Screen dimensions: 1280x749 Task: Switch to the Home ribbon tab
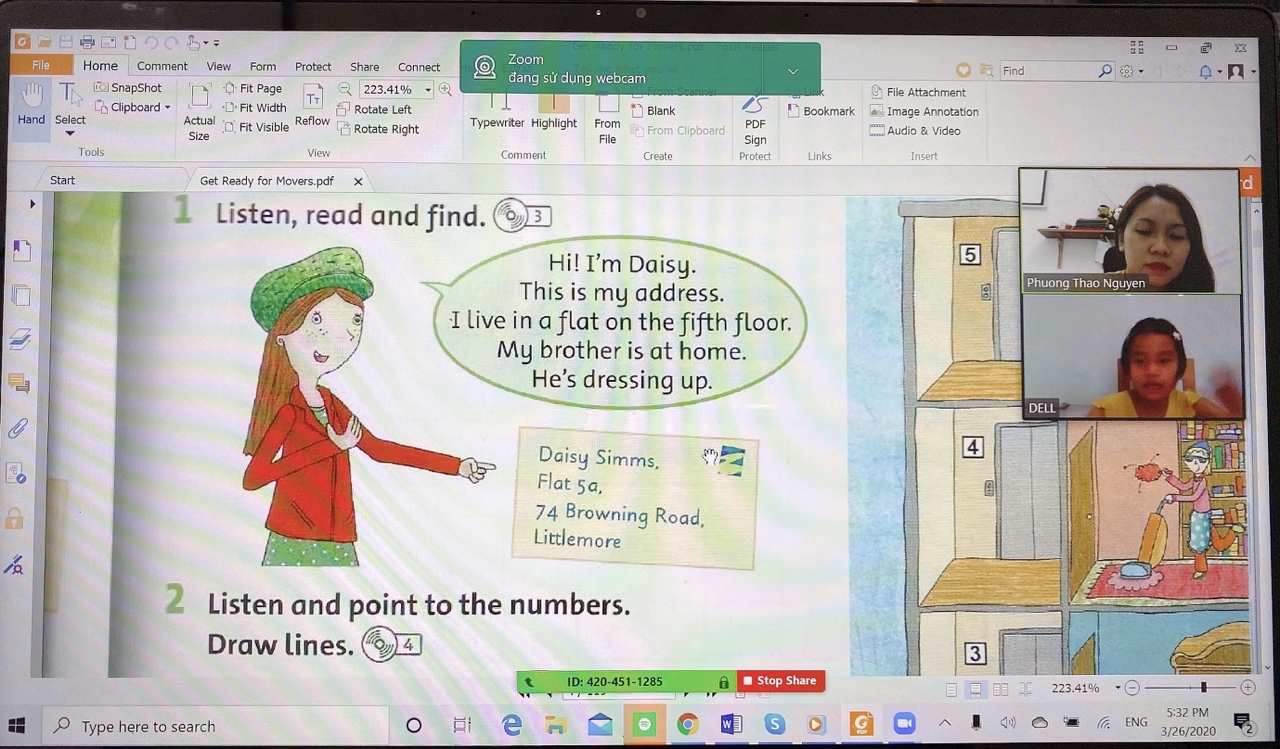click(100, 66)
